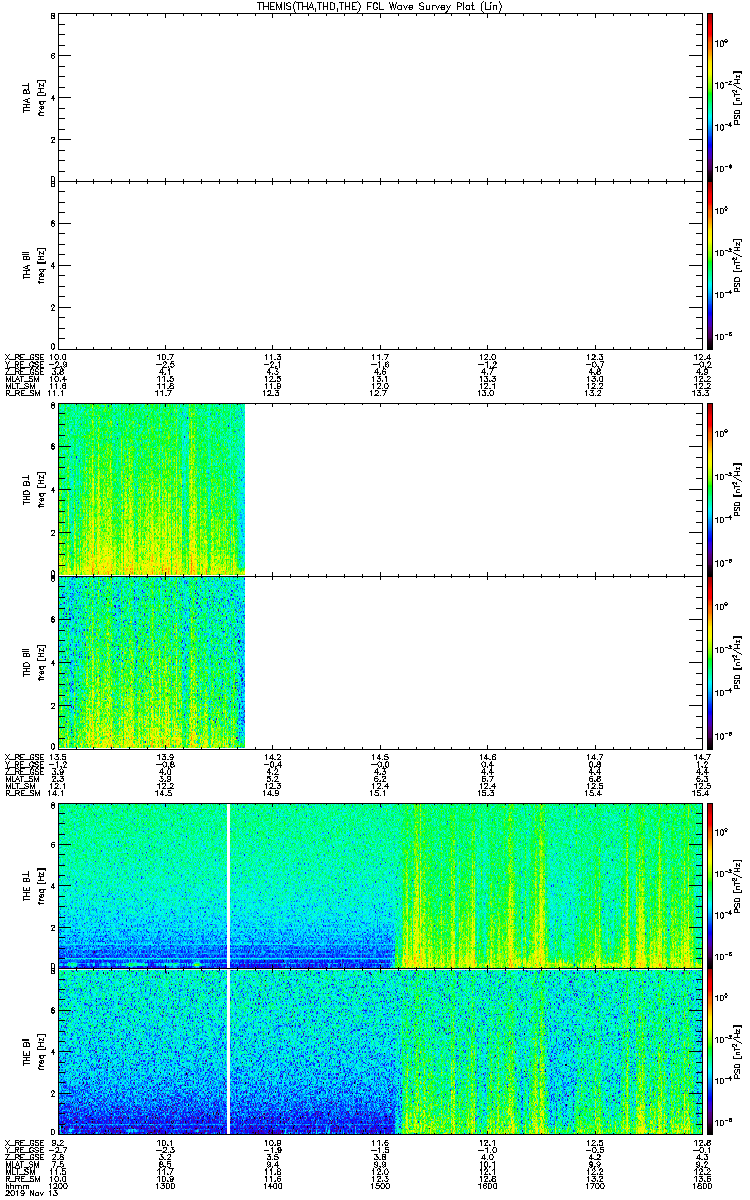Click the THD X_RE_GSE value 13.5

pyautogui.click(x=58, y=756)
